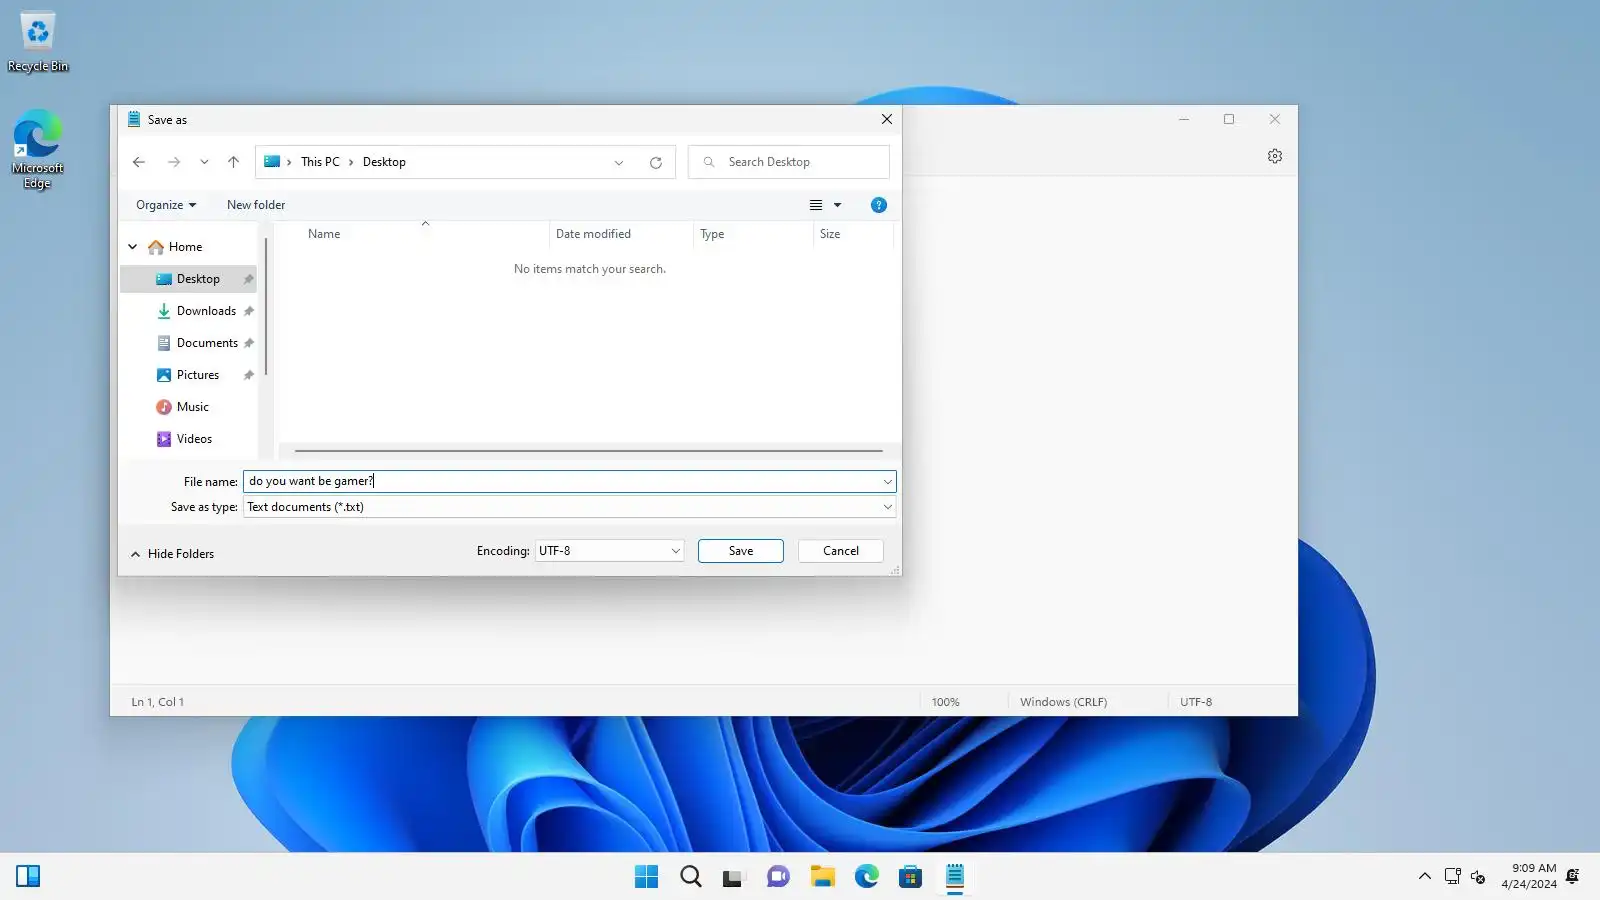Open the taskbar clock and date
Viewport: 1600px width, 900px height.
[x=1529, y=877]
